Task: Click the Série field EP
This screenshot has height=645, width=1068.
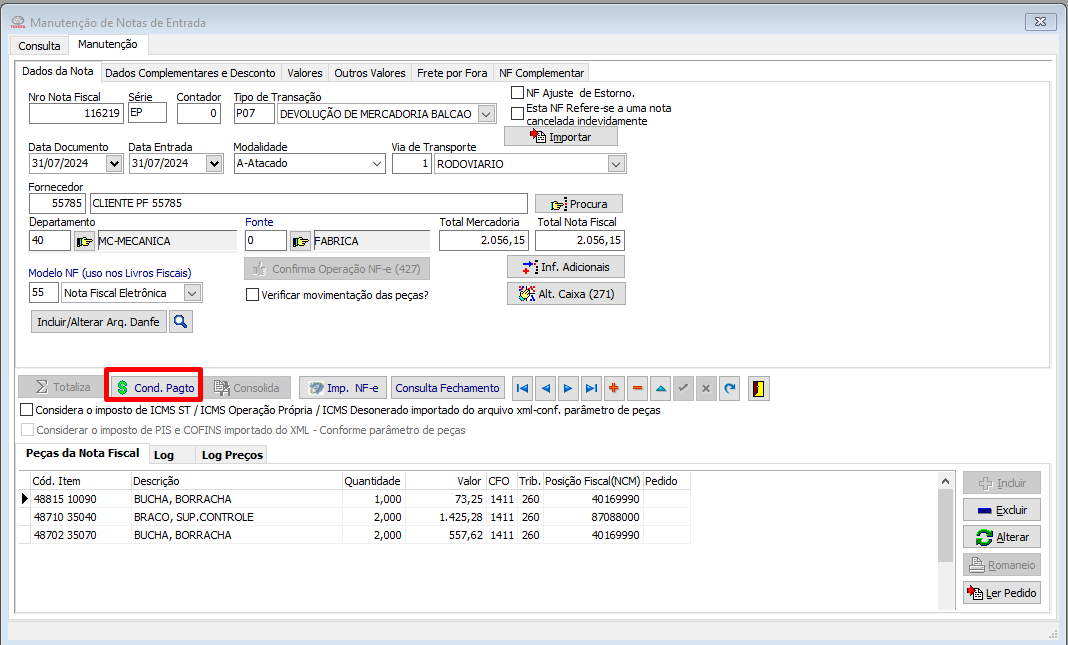Action: [147, 113]
